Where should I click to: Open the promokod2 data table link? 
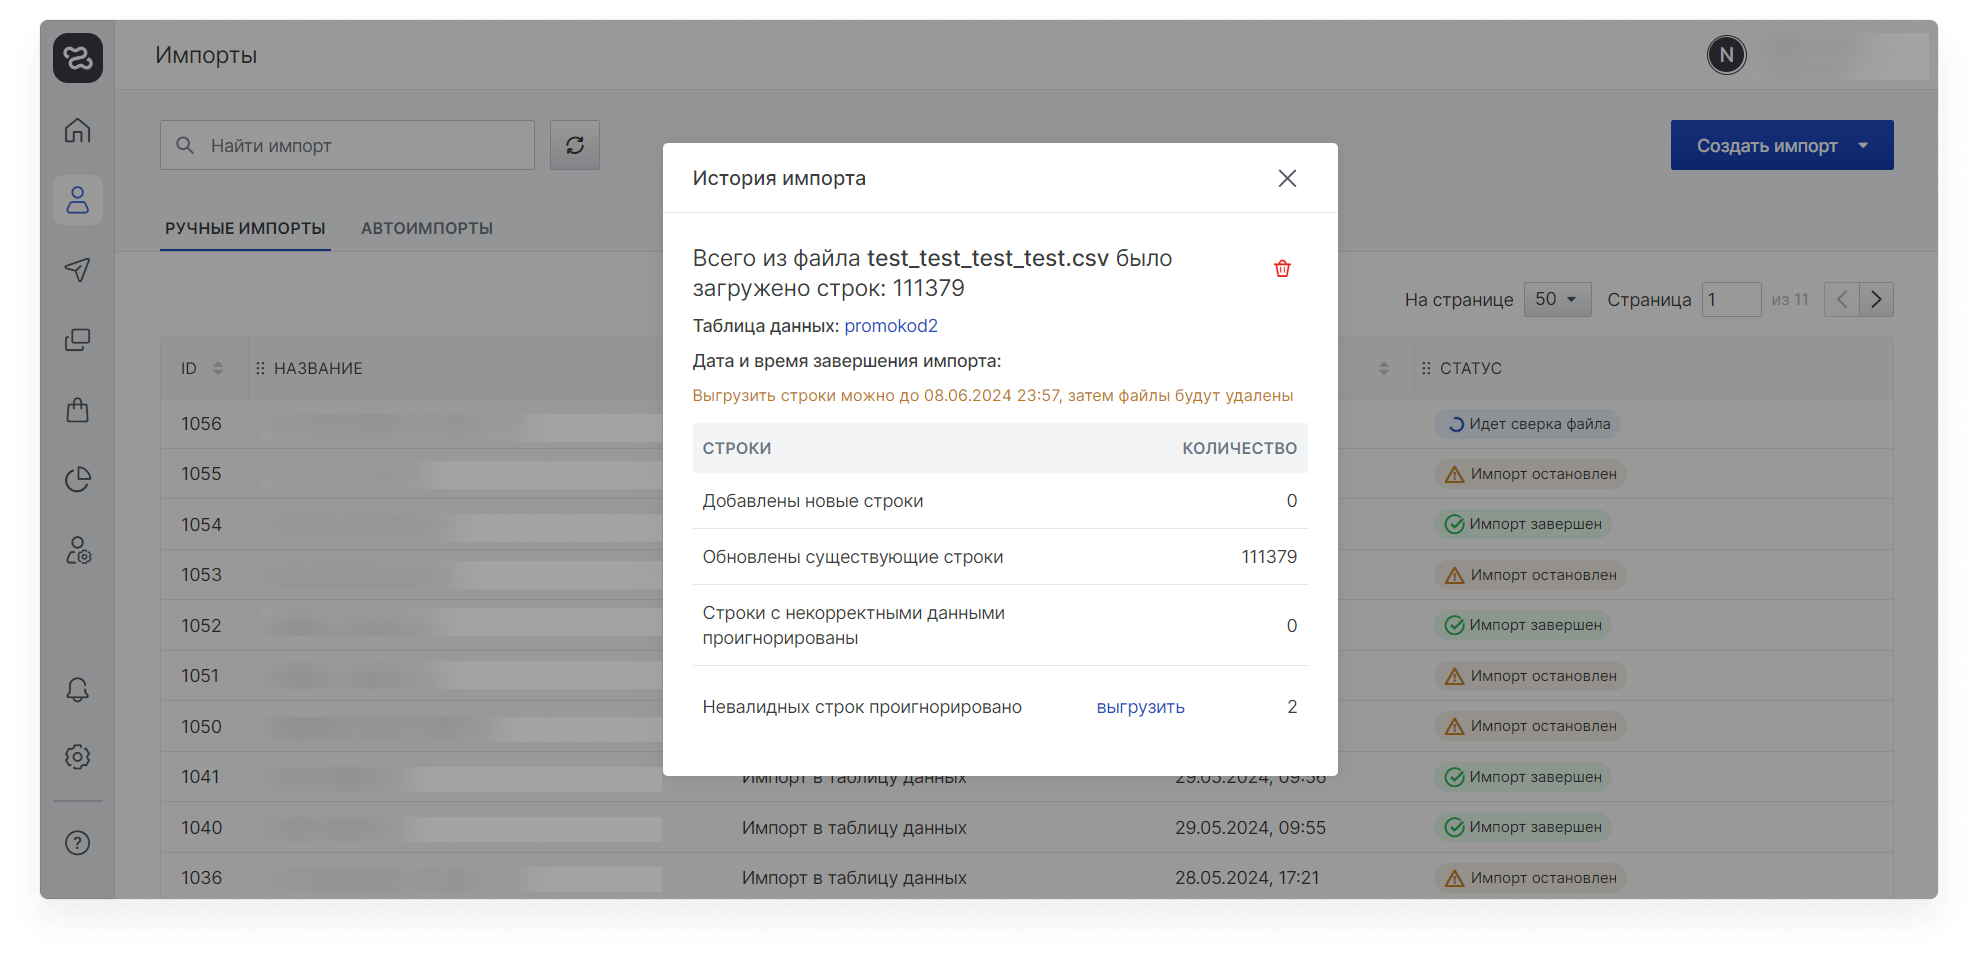point(891,326)
